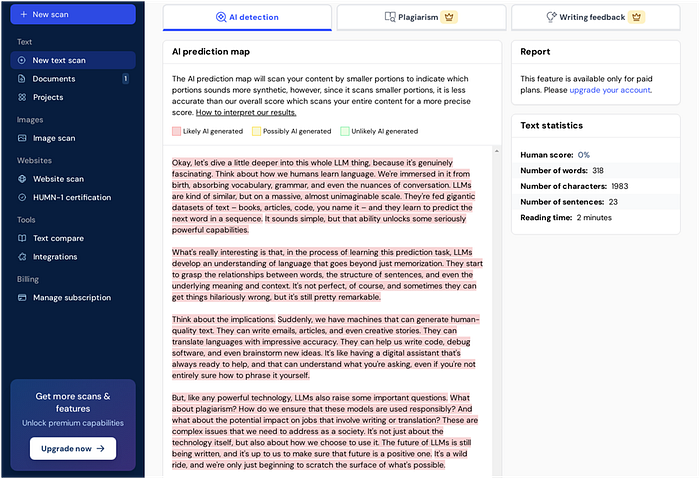Follow the 'upgrade your account' link
The image size is (700, 479).
click(610, 90)
